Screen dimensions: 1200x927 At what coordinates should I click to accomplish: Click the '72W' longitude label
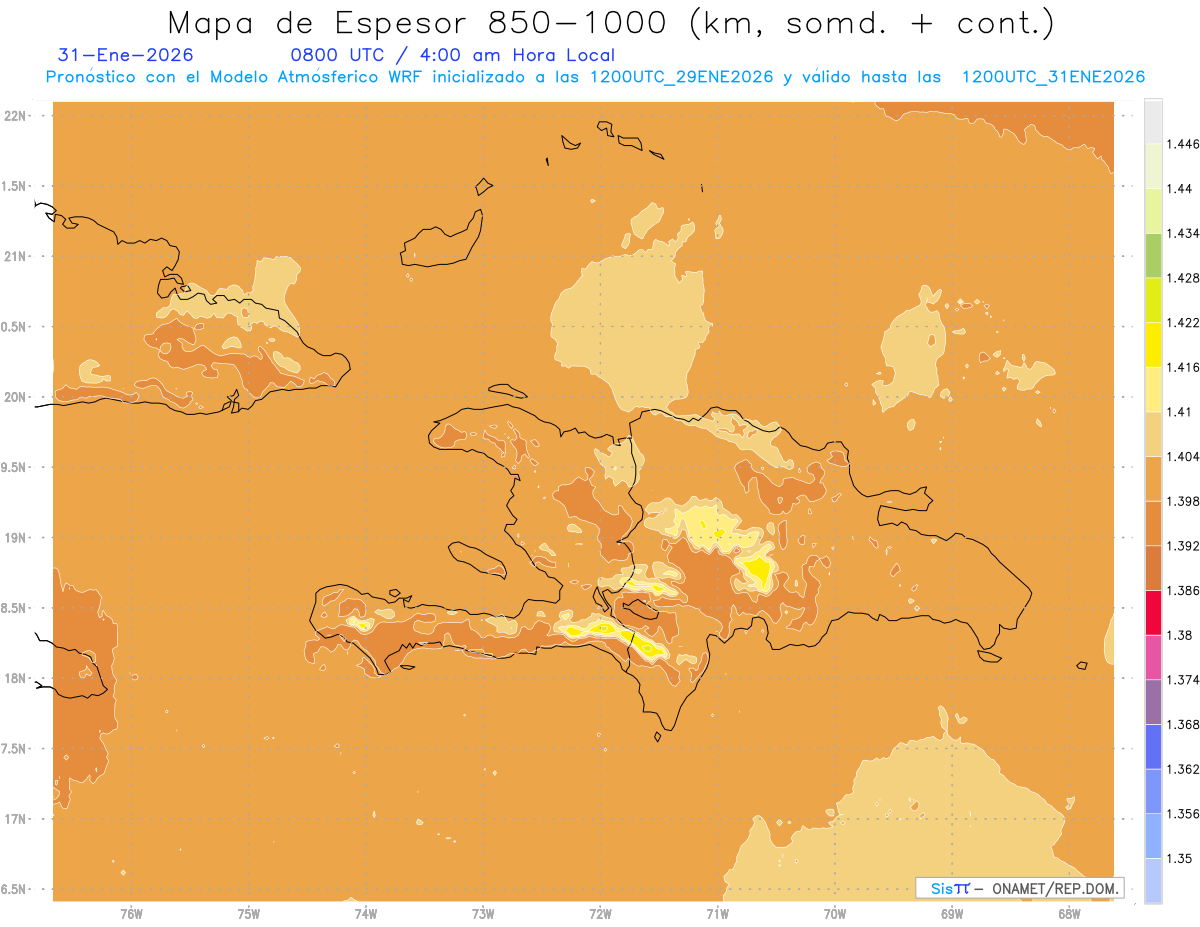(x=600, y=914)
